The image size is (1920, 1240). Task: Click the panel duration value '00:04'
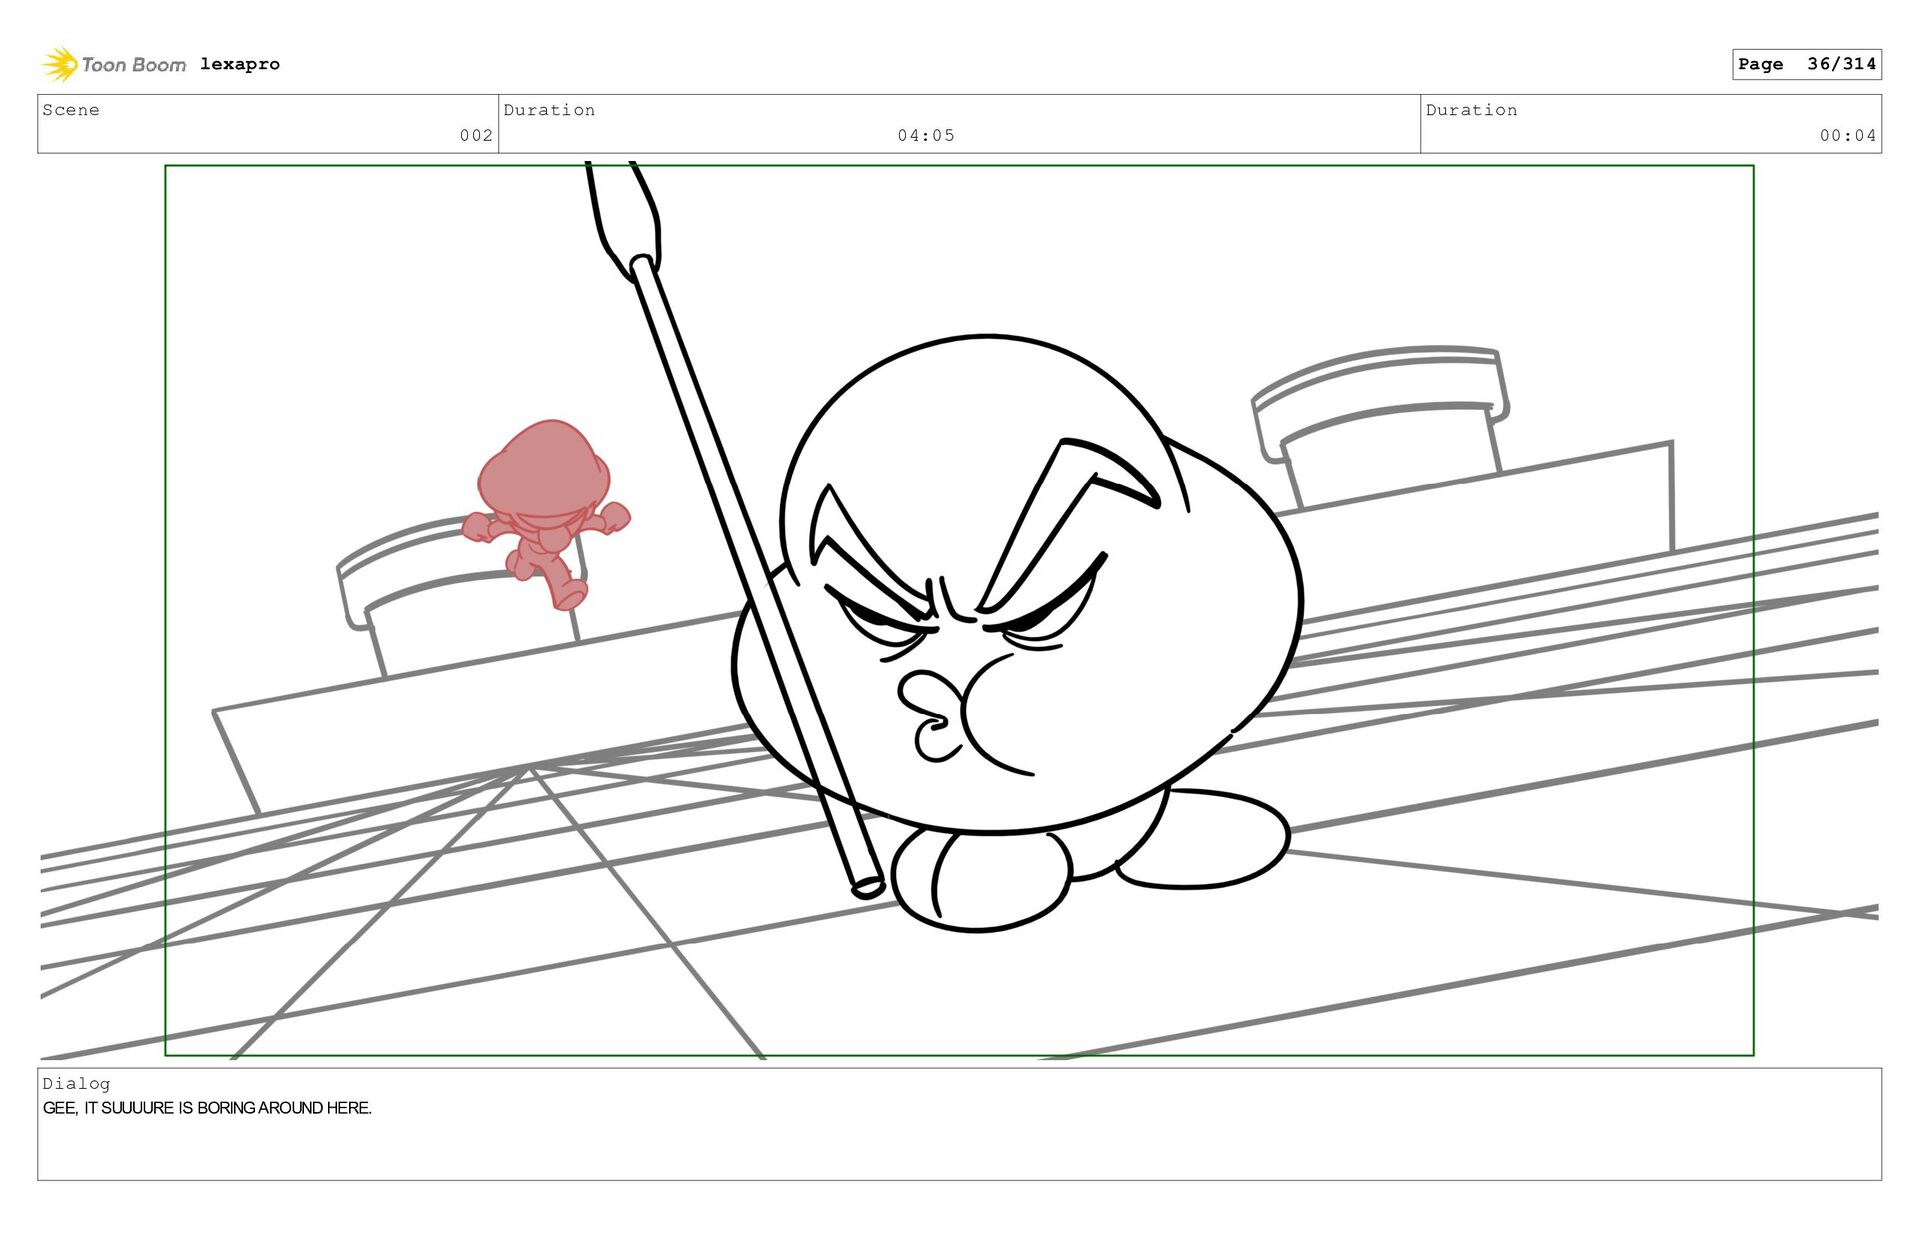[x=1848, y=135]
